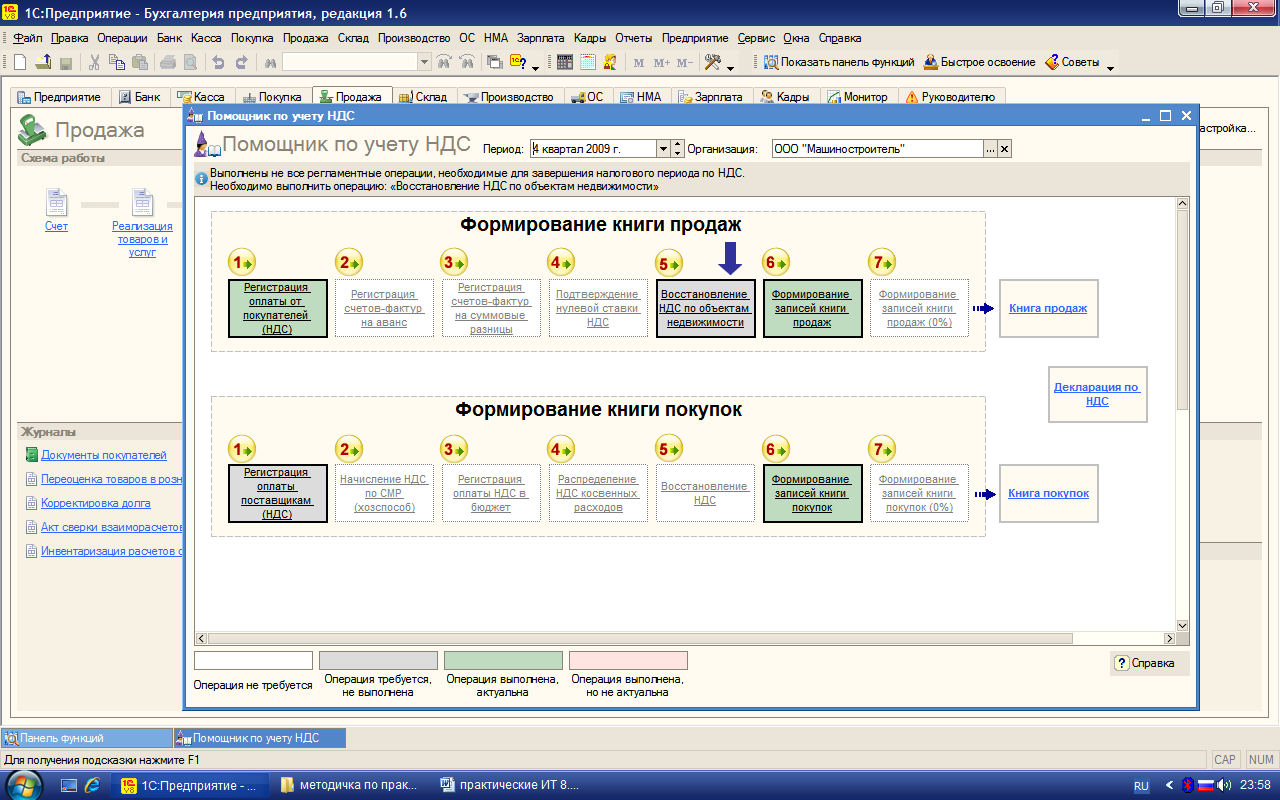Click the Print preview icon

(189, 62)
